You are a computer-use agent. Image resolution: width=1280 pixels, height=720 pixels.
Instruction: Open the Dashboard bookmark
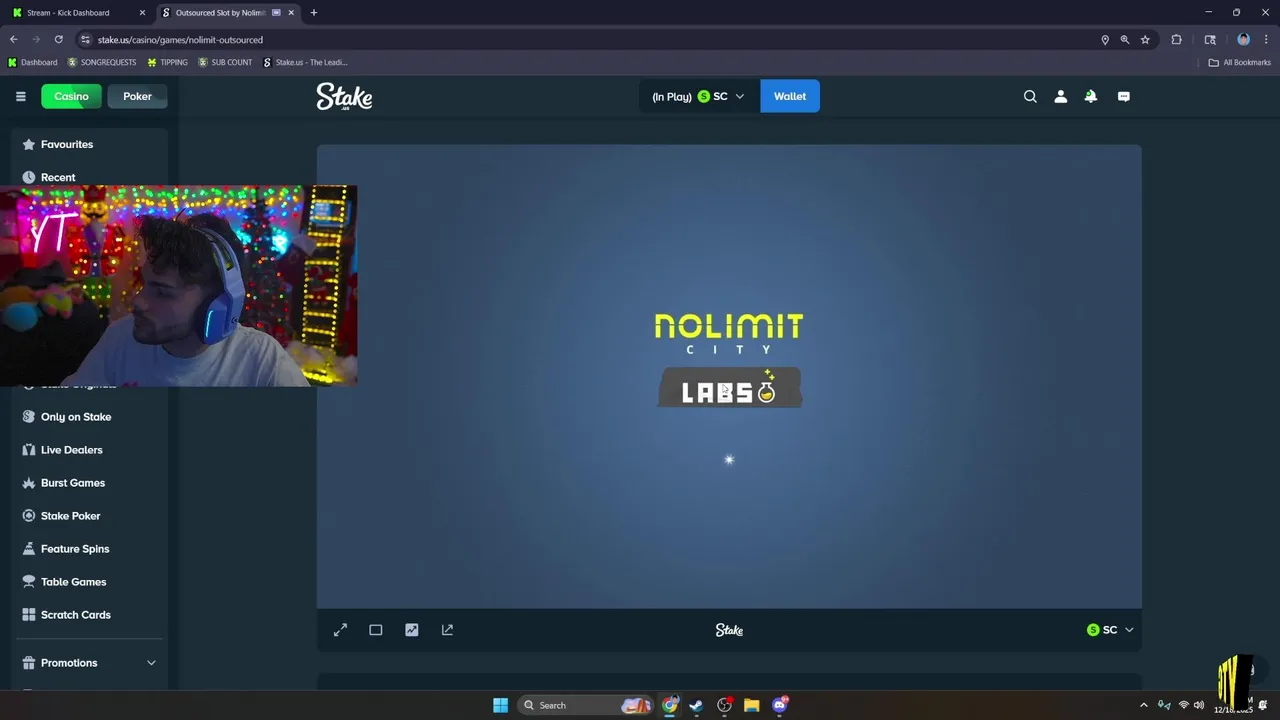click(33, 62)
